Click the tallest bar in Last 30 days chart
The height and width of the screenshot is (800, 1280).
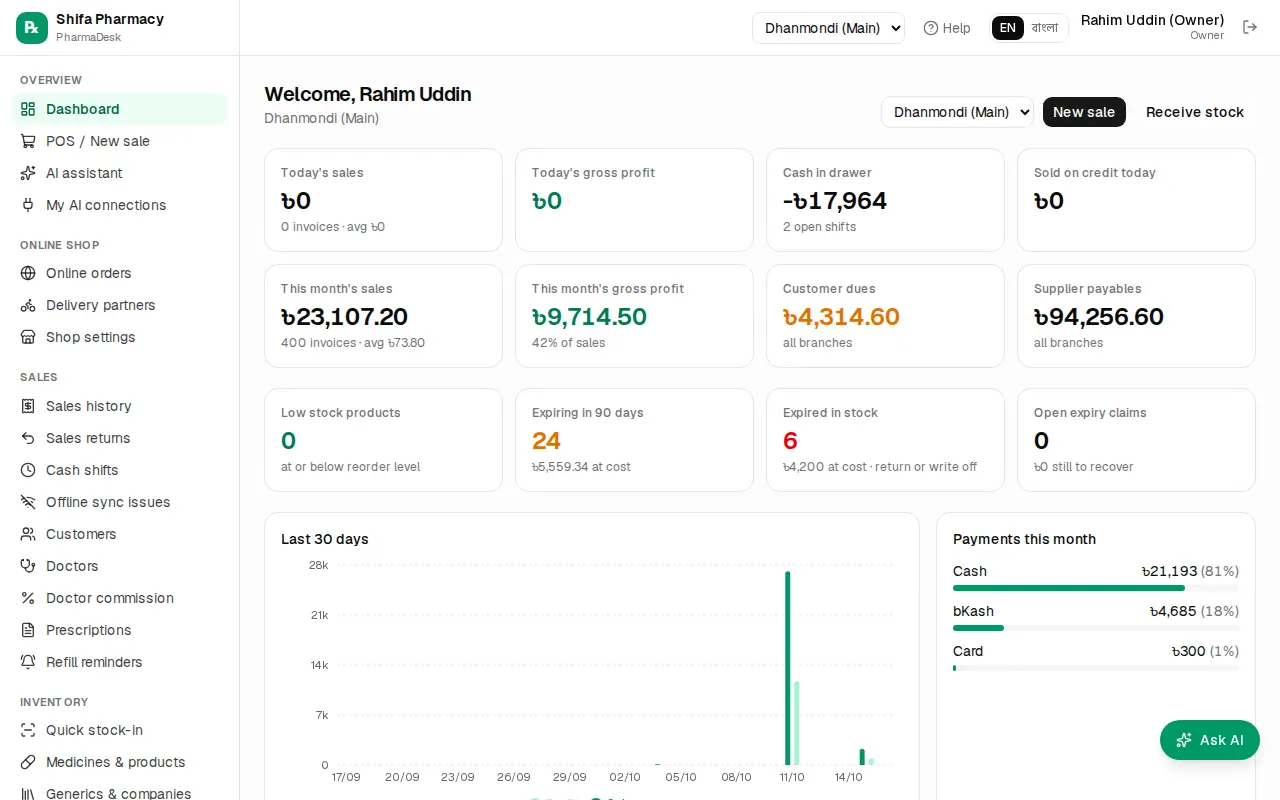point(788,668)
